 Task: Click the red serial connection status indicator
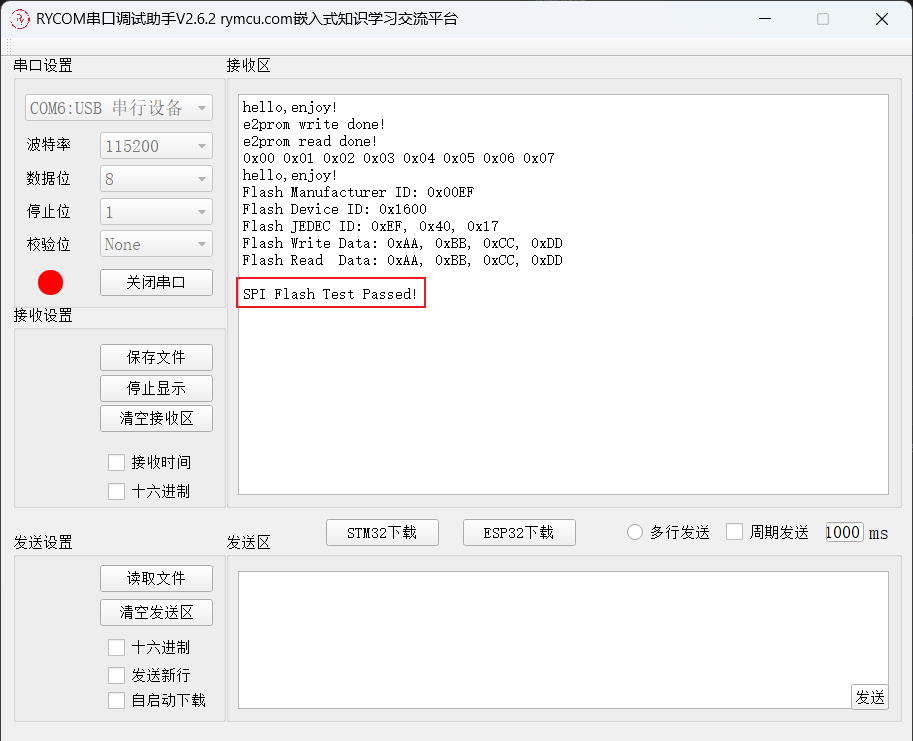(50, 282)
